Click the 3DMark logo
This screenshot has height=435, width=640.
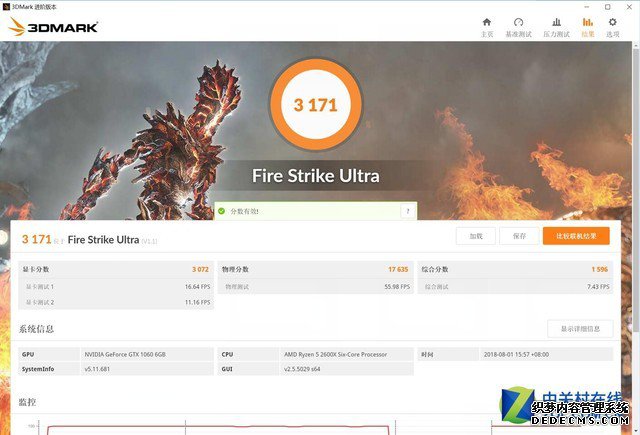click(53, 27)
